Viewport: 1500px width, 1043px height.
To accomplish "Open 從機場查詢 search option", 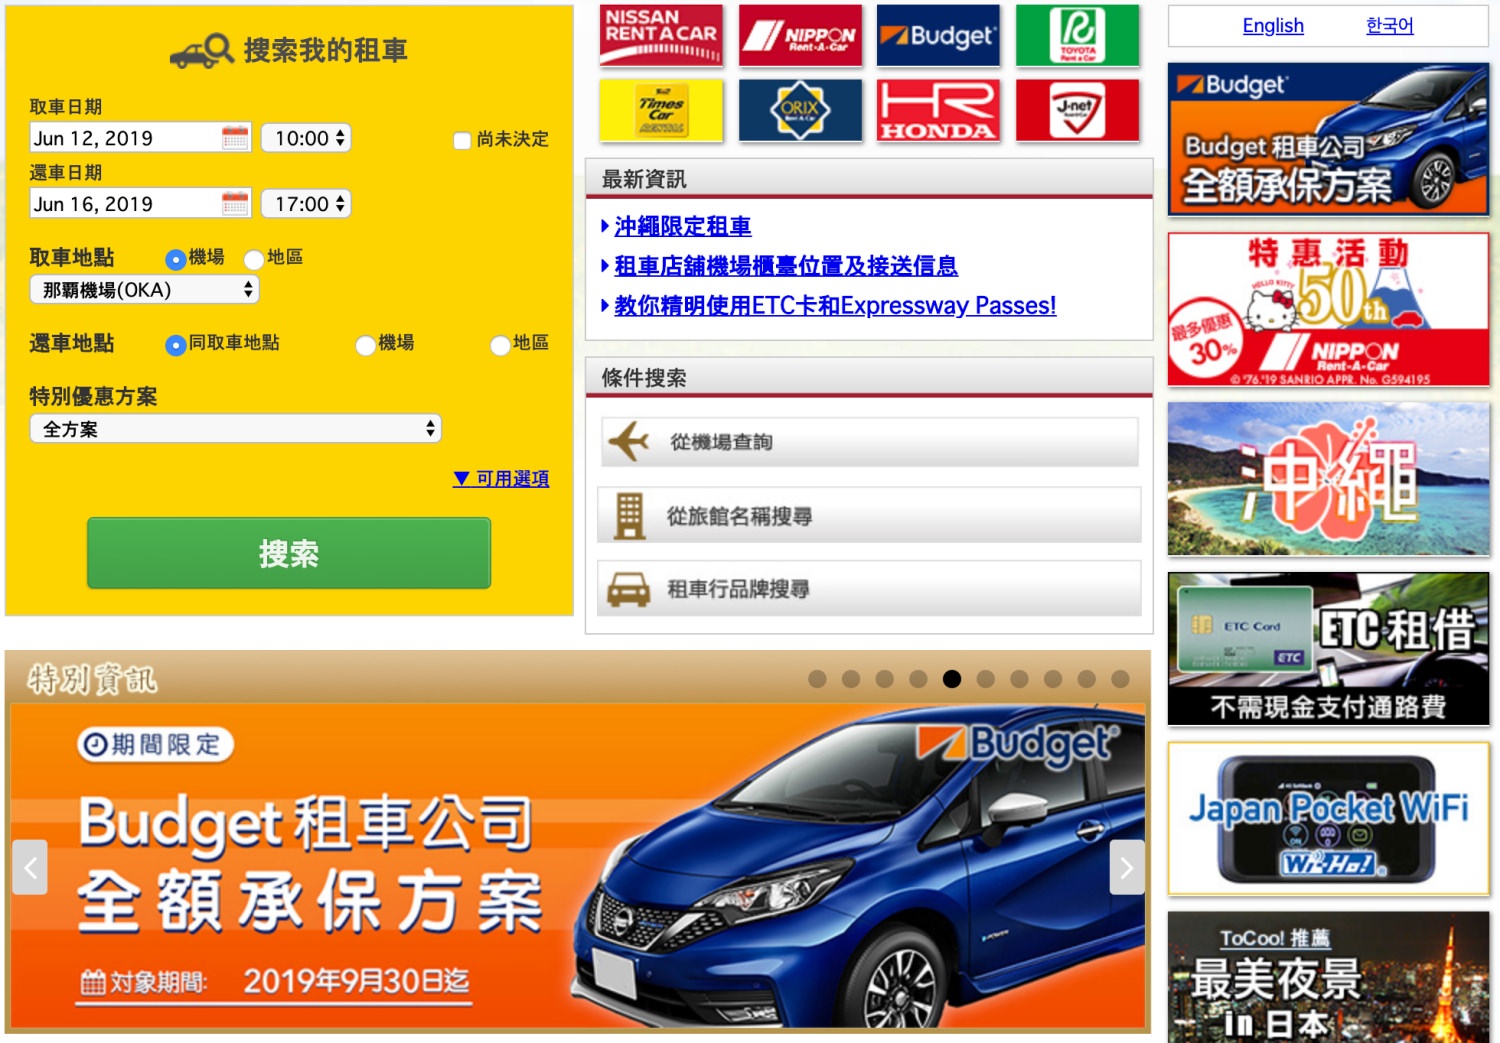I will (870, 442).
